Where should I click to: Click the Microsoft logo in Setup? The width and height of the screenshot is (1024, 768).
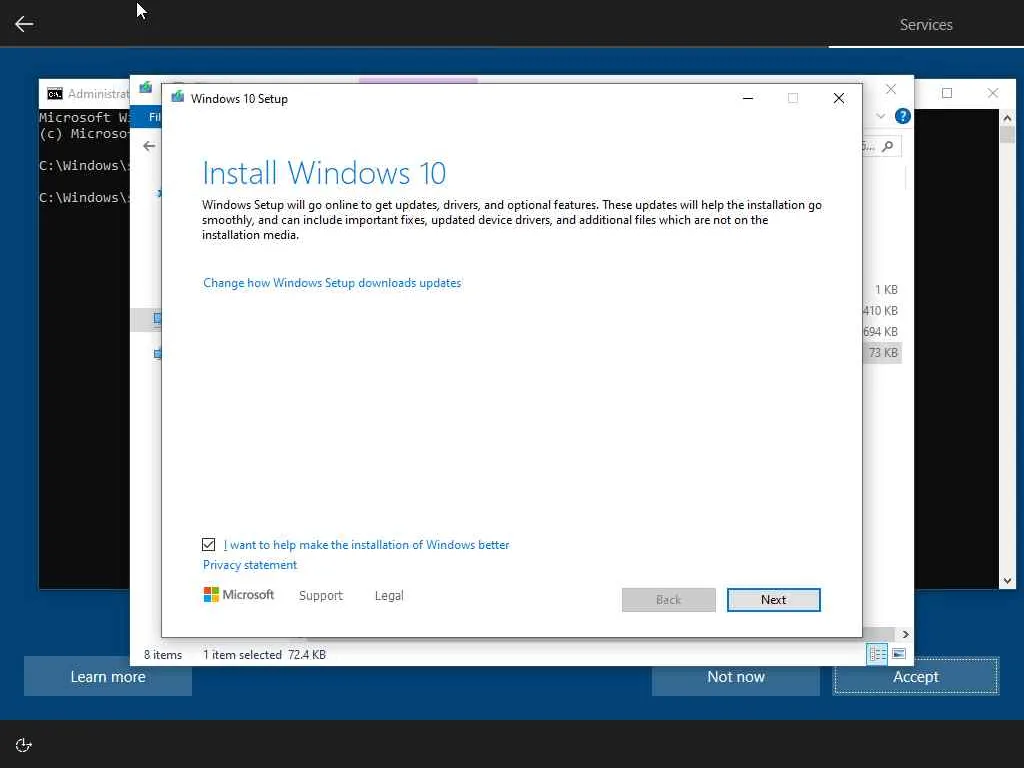(238, 594)
